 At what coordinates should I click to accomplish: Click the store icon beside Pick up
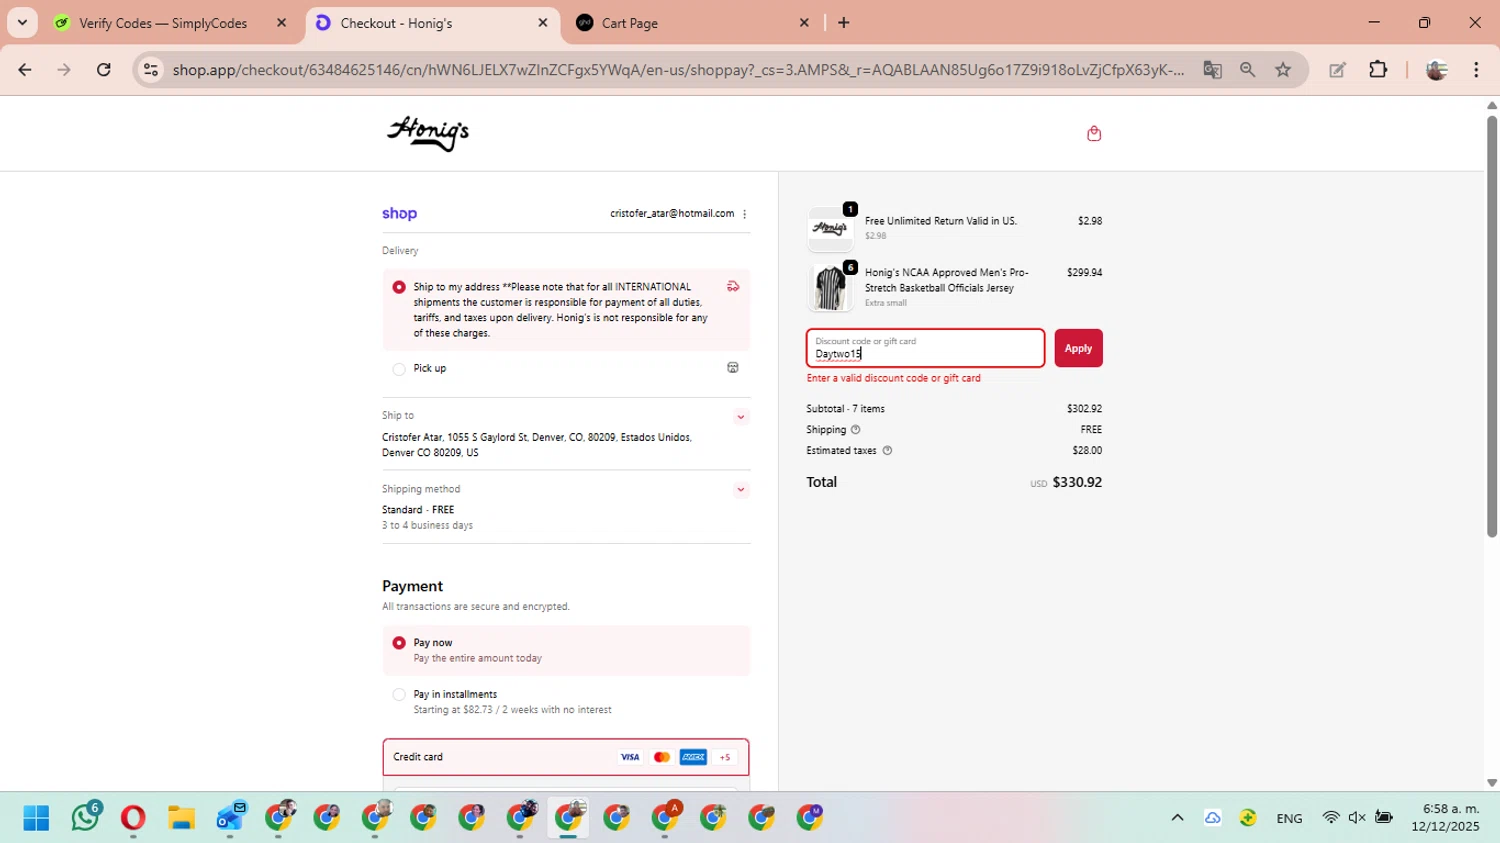click(733, 368)
